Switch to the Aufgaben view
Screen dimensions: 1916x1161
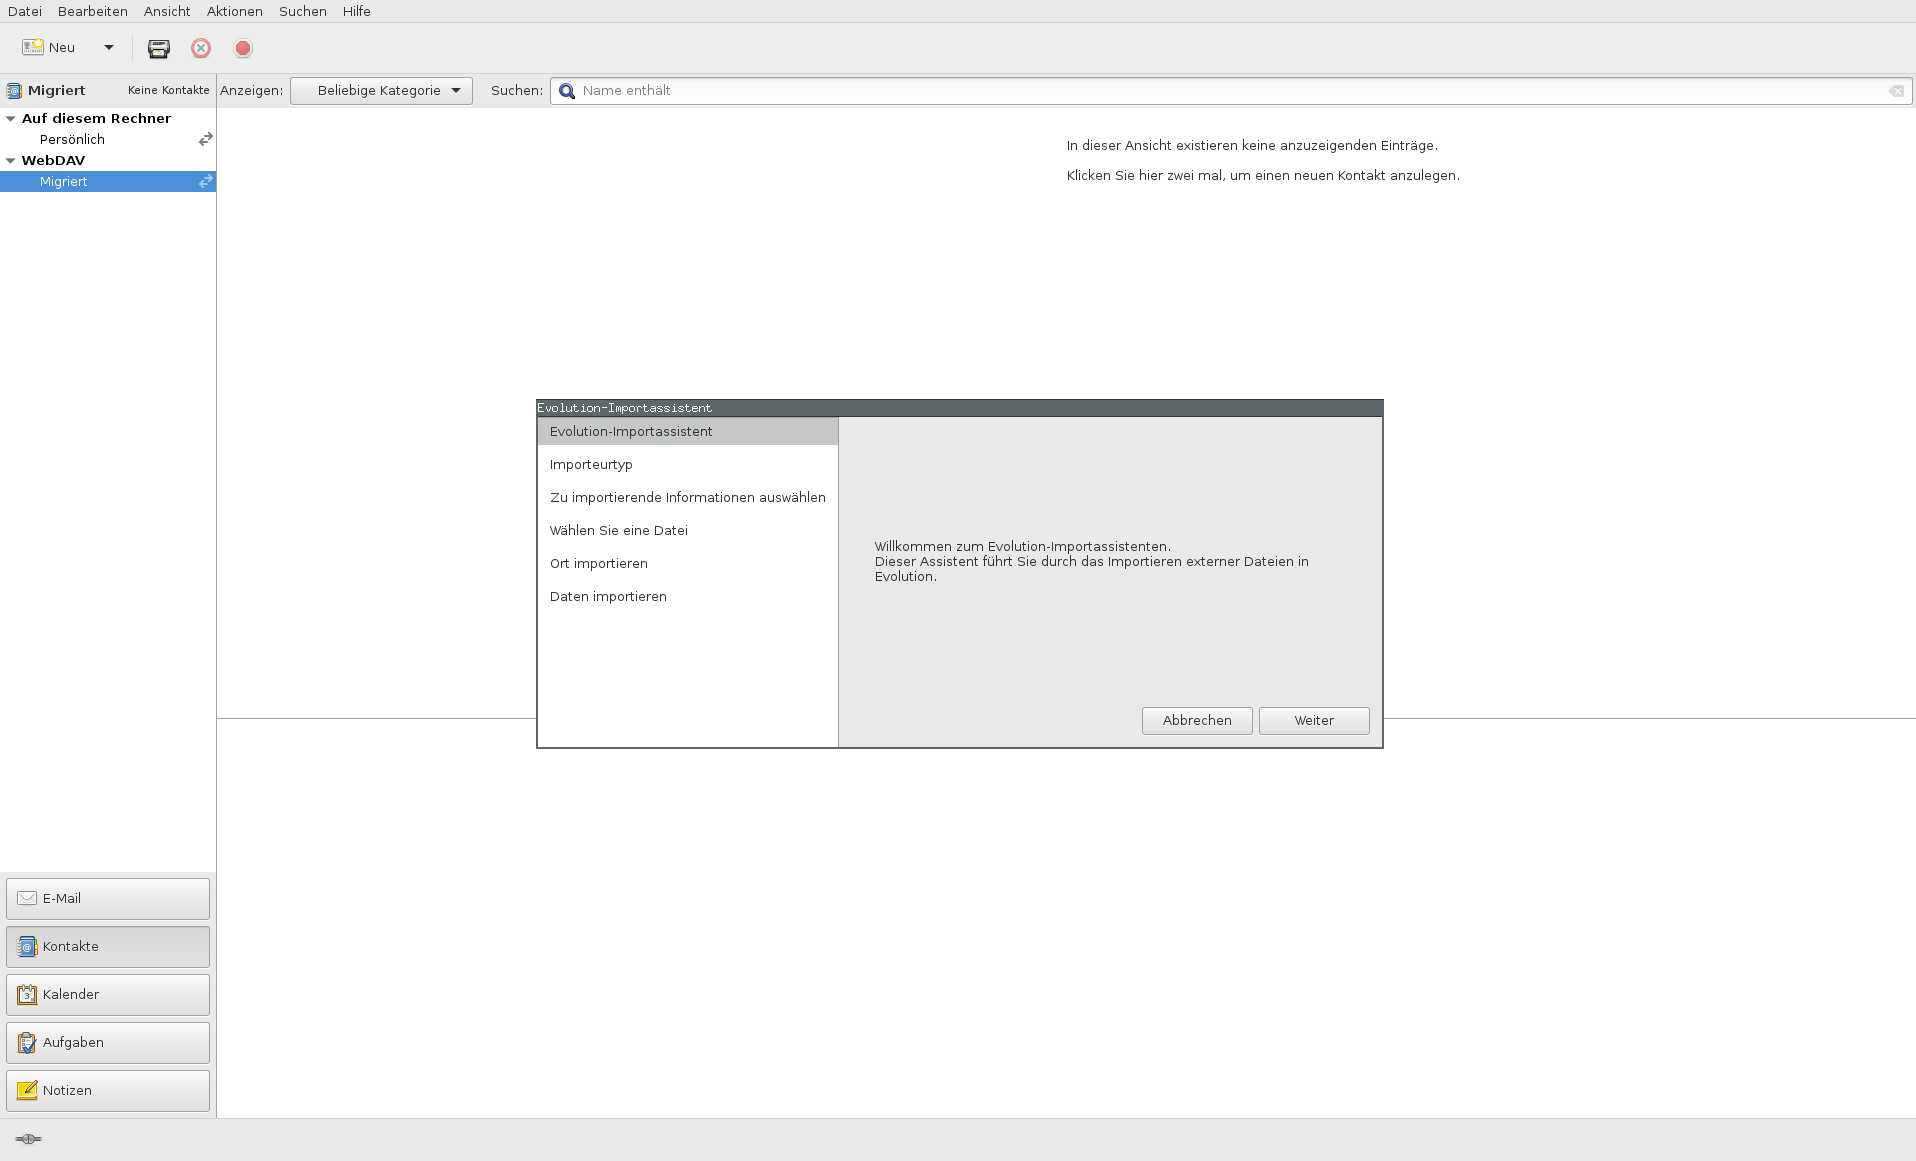tap(108, 1043)
